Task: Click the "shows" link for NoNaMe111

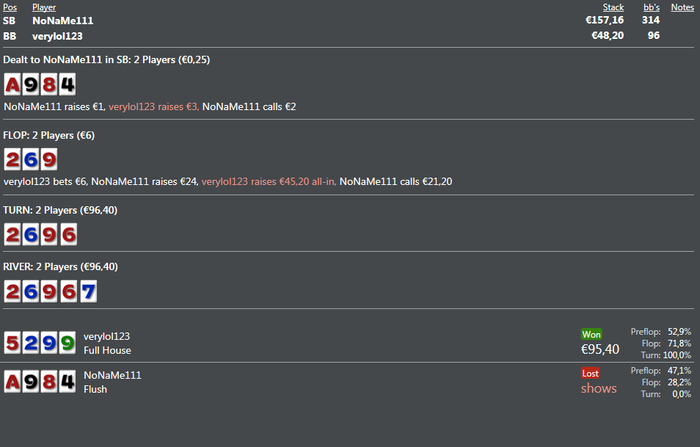Action: [x=599, y=388]
